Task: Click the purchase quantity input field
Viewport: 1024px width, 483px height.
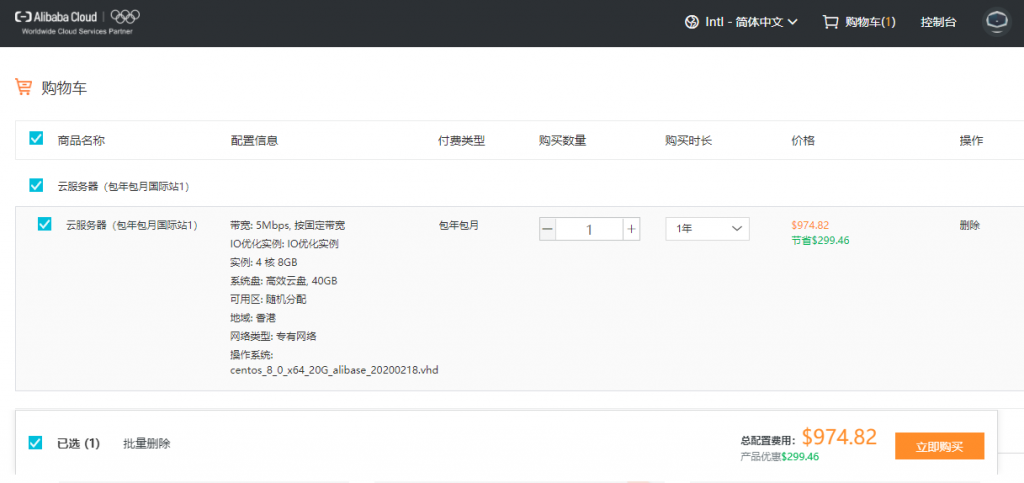Action: pyautogui.click(x=589, y=229)
